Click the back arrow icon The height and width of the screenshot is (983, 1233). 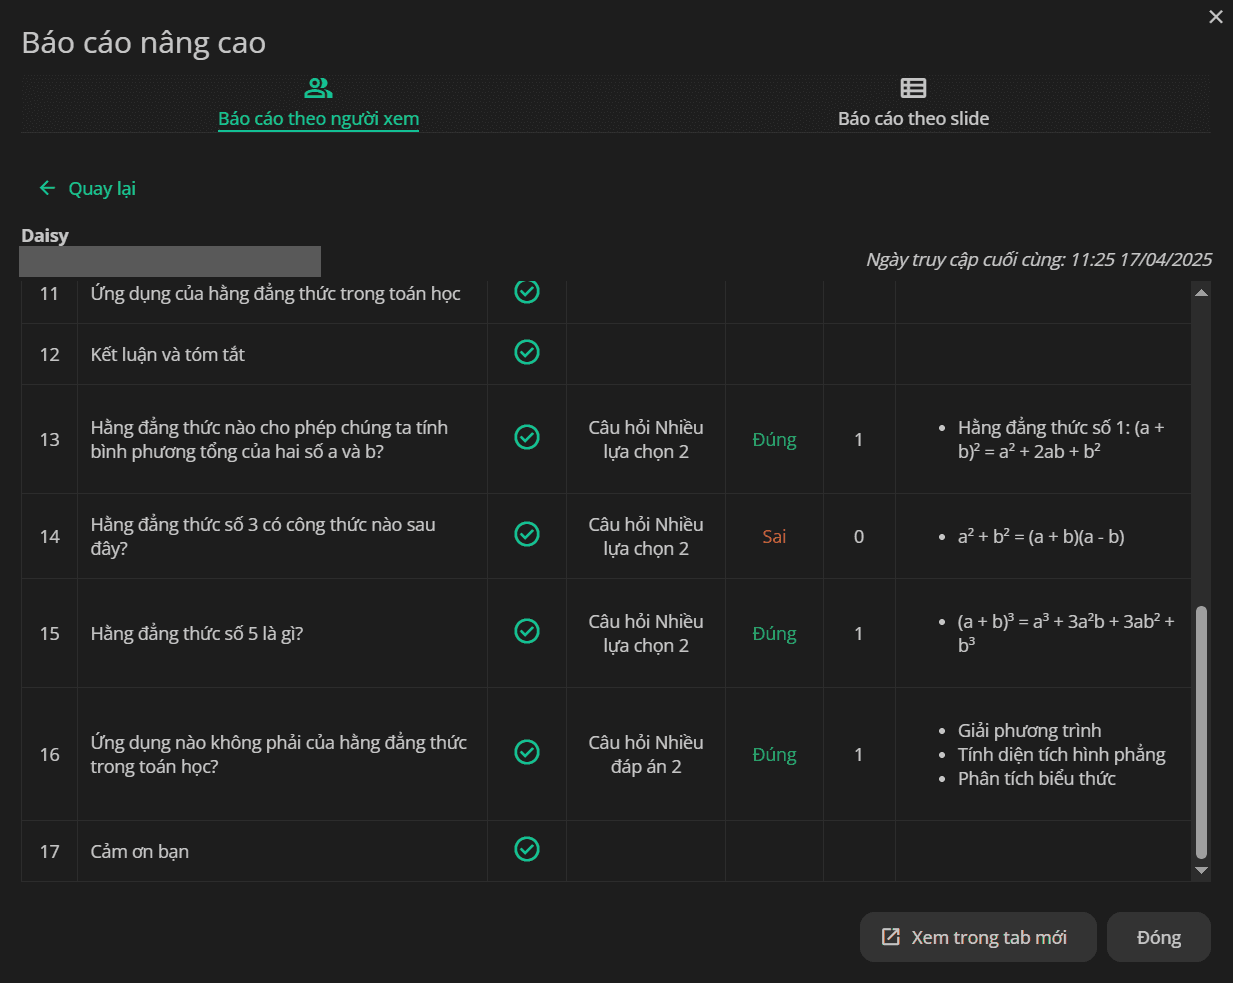(47, 188)
